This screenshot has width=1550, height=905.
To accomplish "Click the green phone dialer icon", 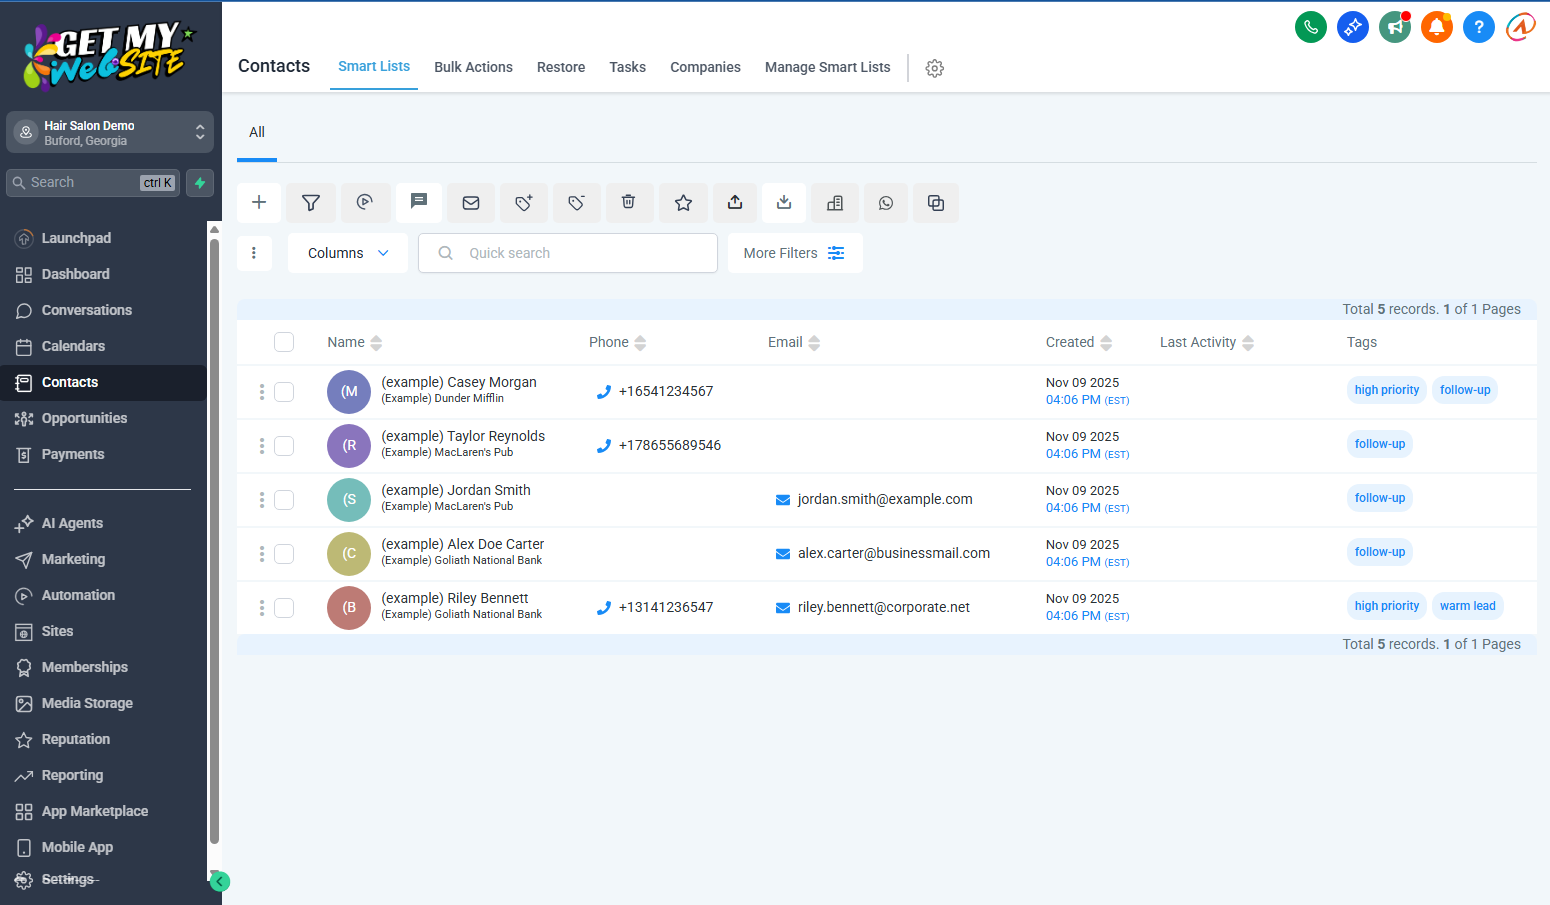I will coord(1310,27).
